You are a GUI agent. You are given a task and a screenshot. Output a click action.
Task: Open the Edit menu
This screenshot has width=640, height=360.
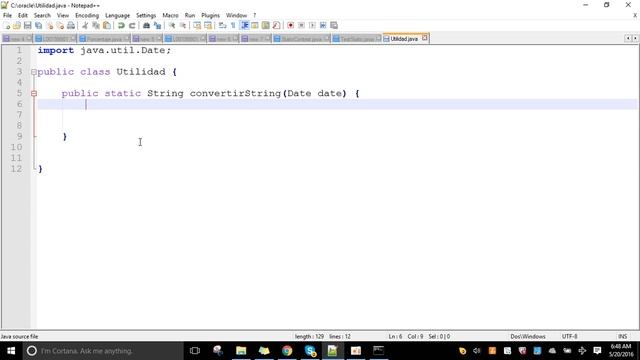pos(22,15)
